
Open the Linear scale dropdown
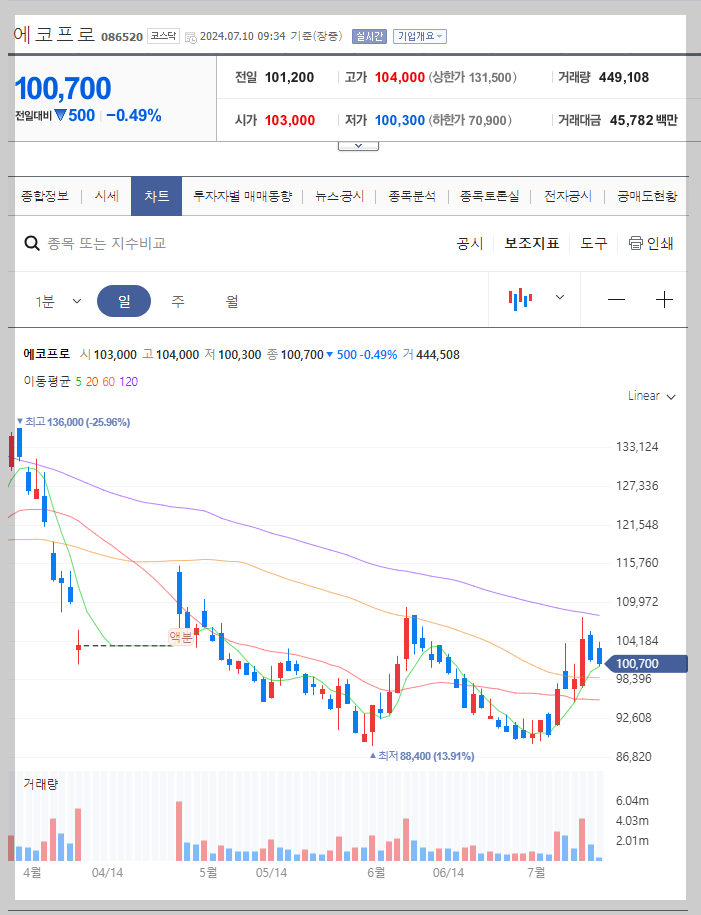coord(651,396)
